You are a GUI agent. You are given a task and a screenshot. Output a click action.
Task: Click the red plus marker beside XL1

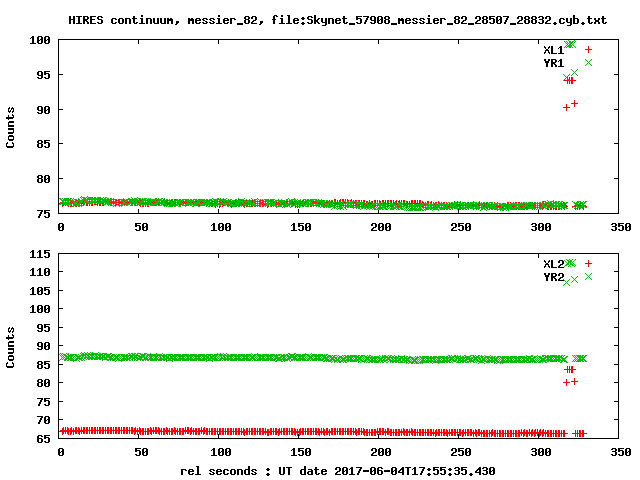[588, 50]
